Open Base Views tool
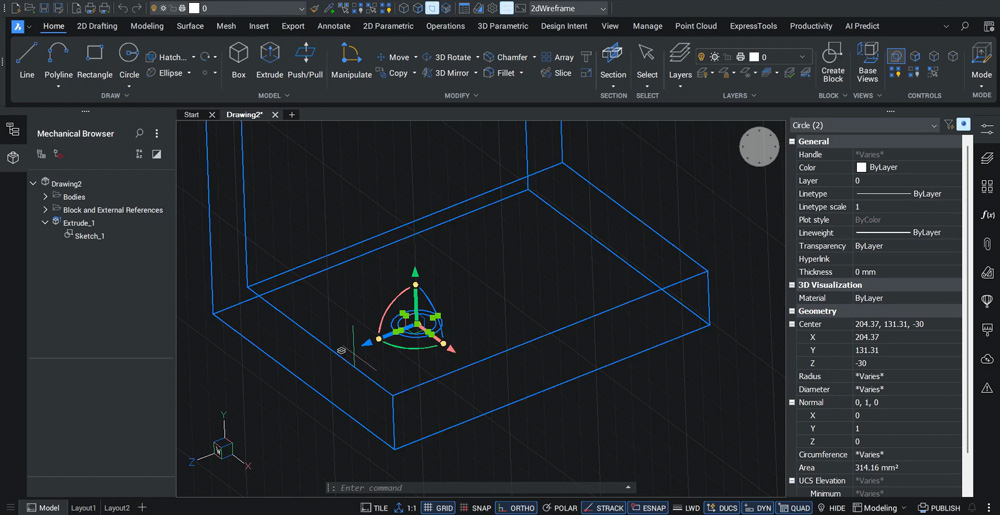The height and width of the screenshot is (515, 1000). pyautogui.click(x=867, y=62)
